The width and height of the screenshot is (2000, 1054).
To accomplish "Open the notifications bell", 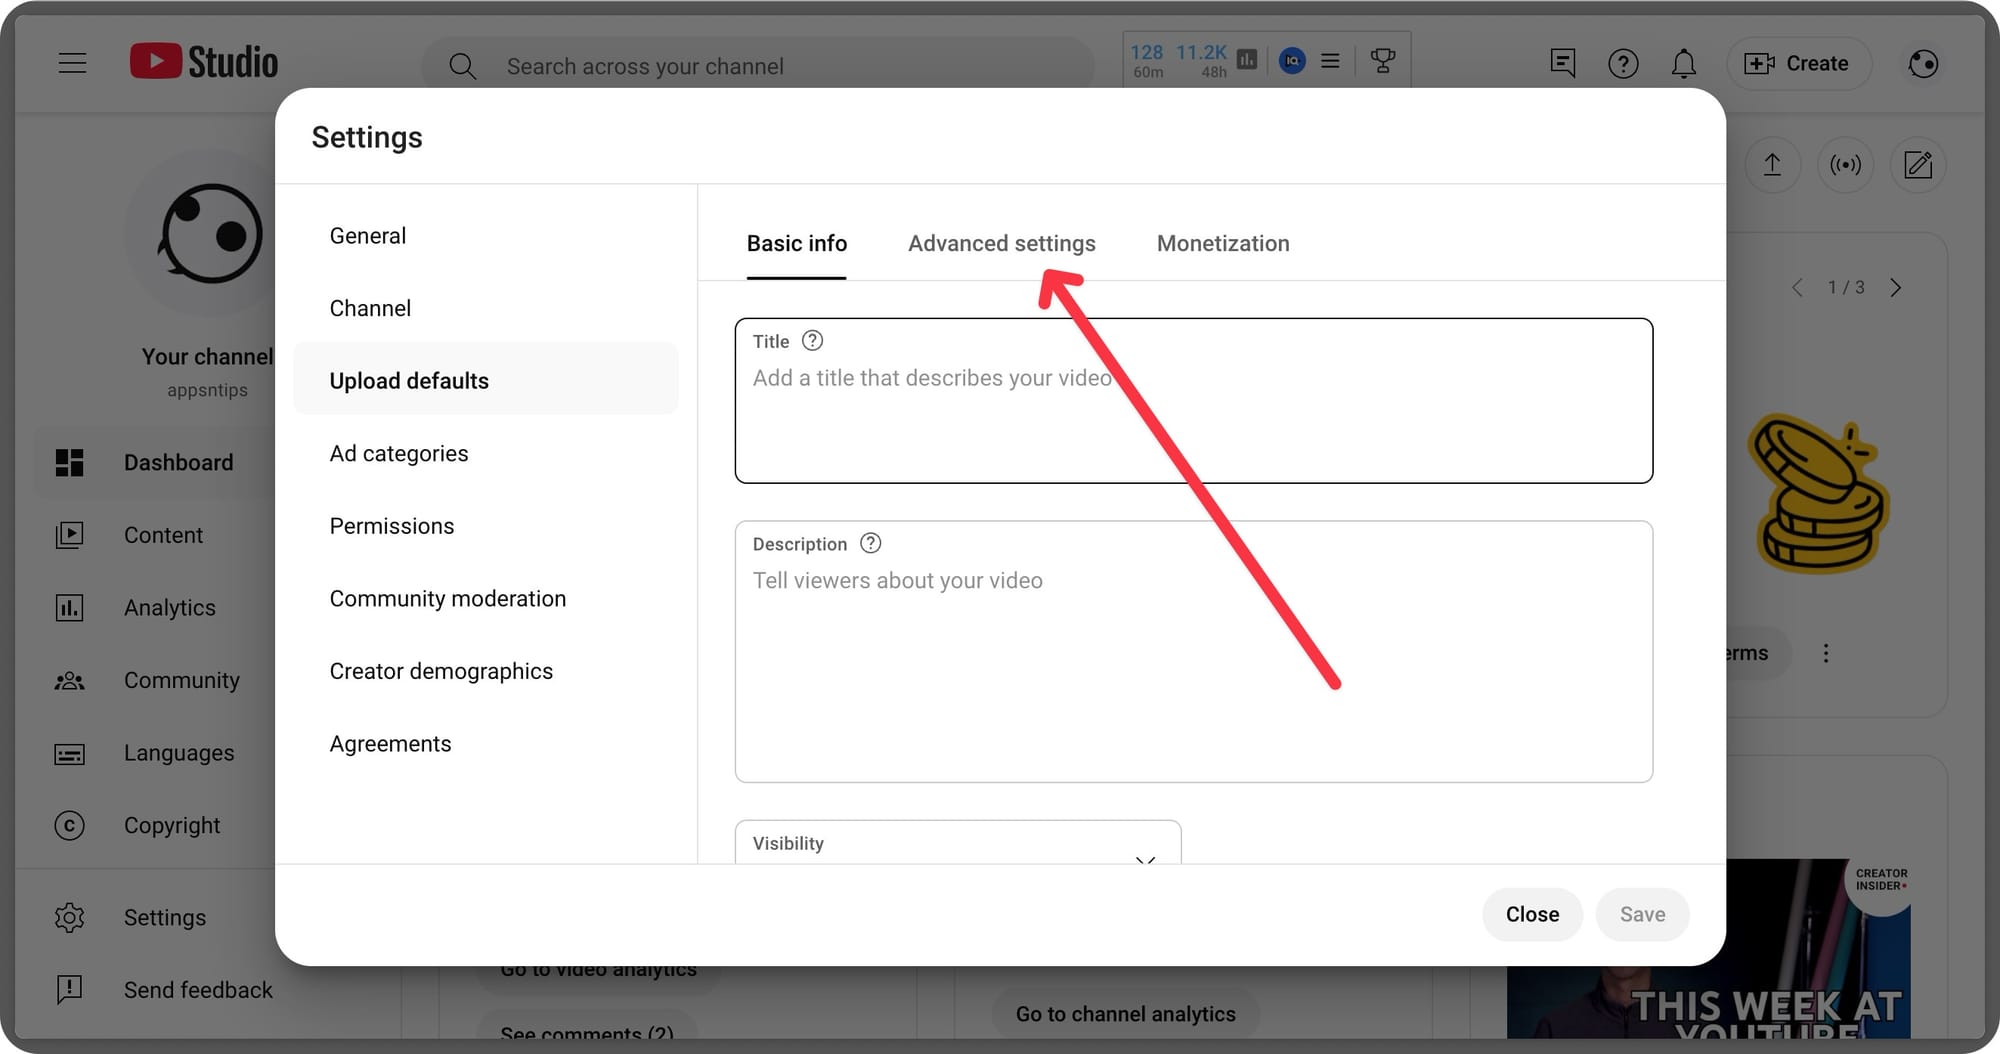I will click(x=1684, y=63).
